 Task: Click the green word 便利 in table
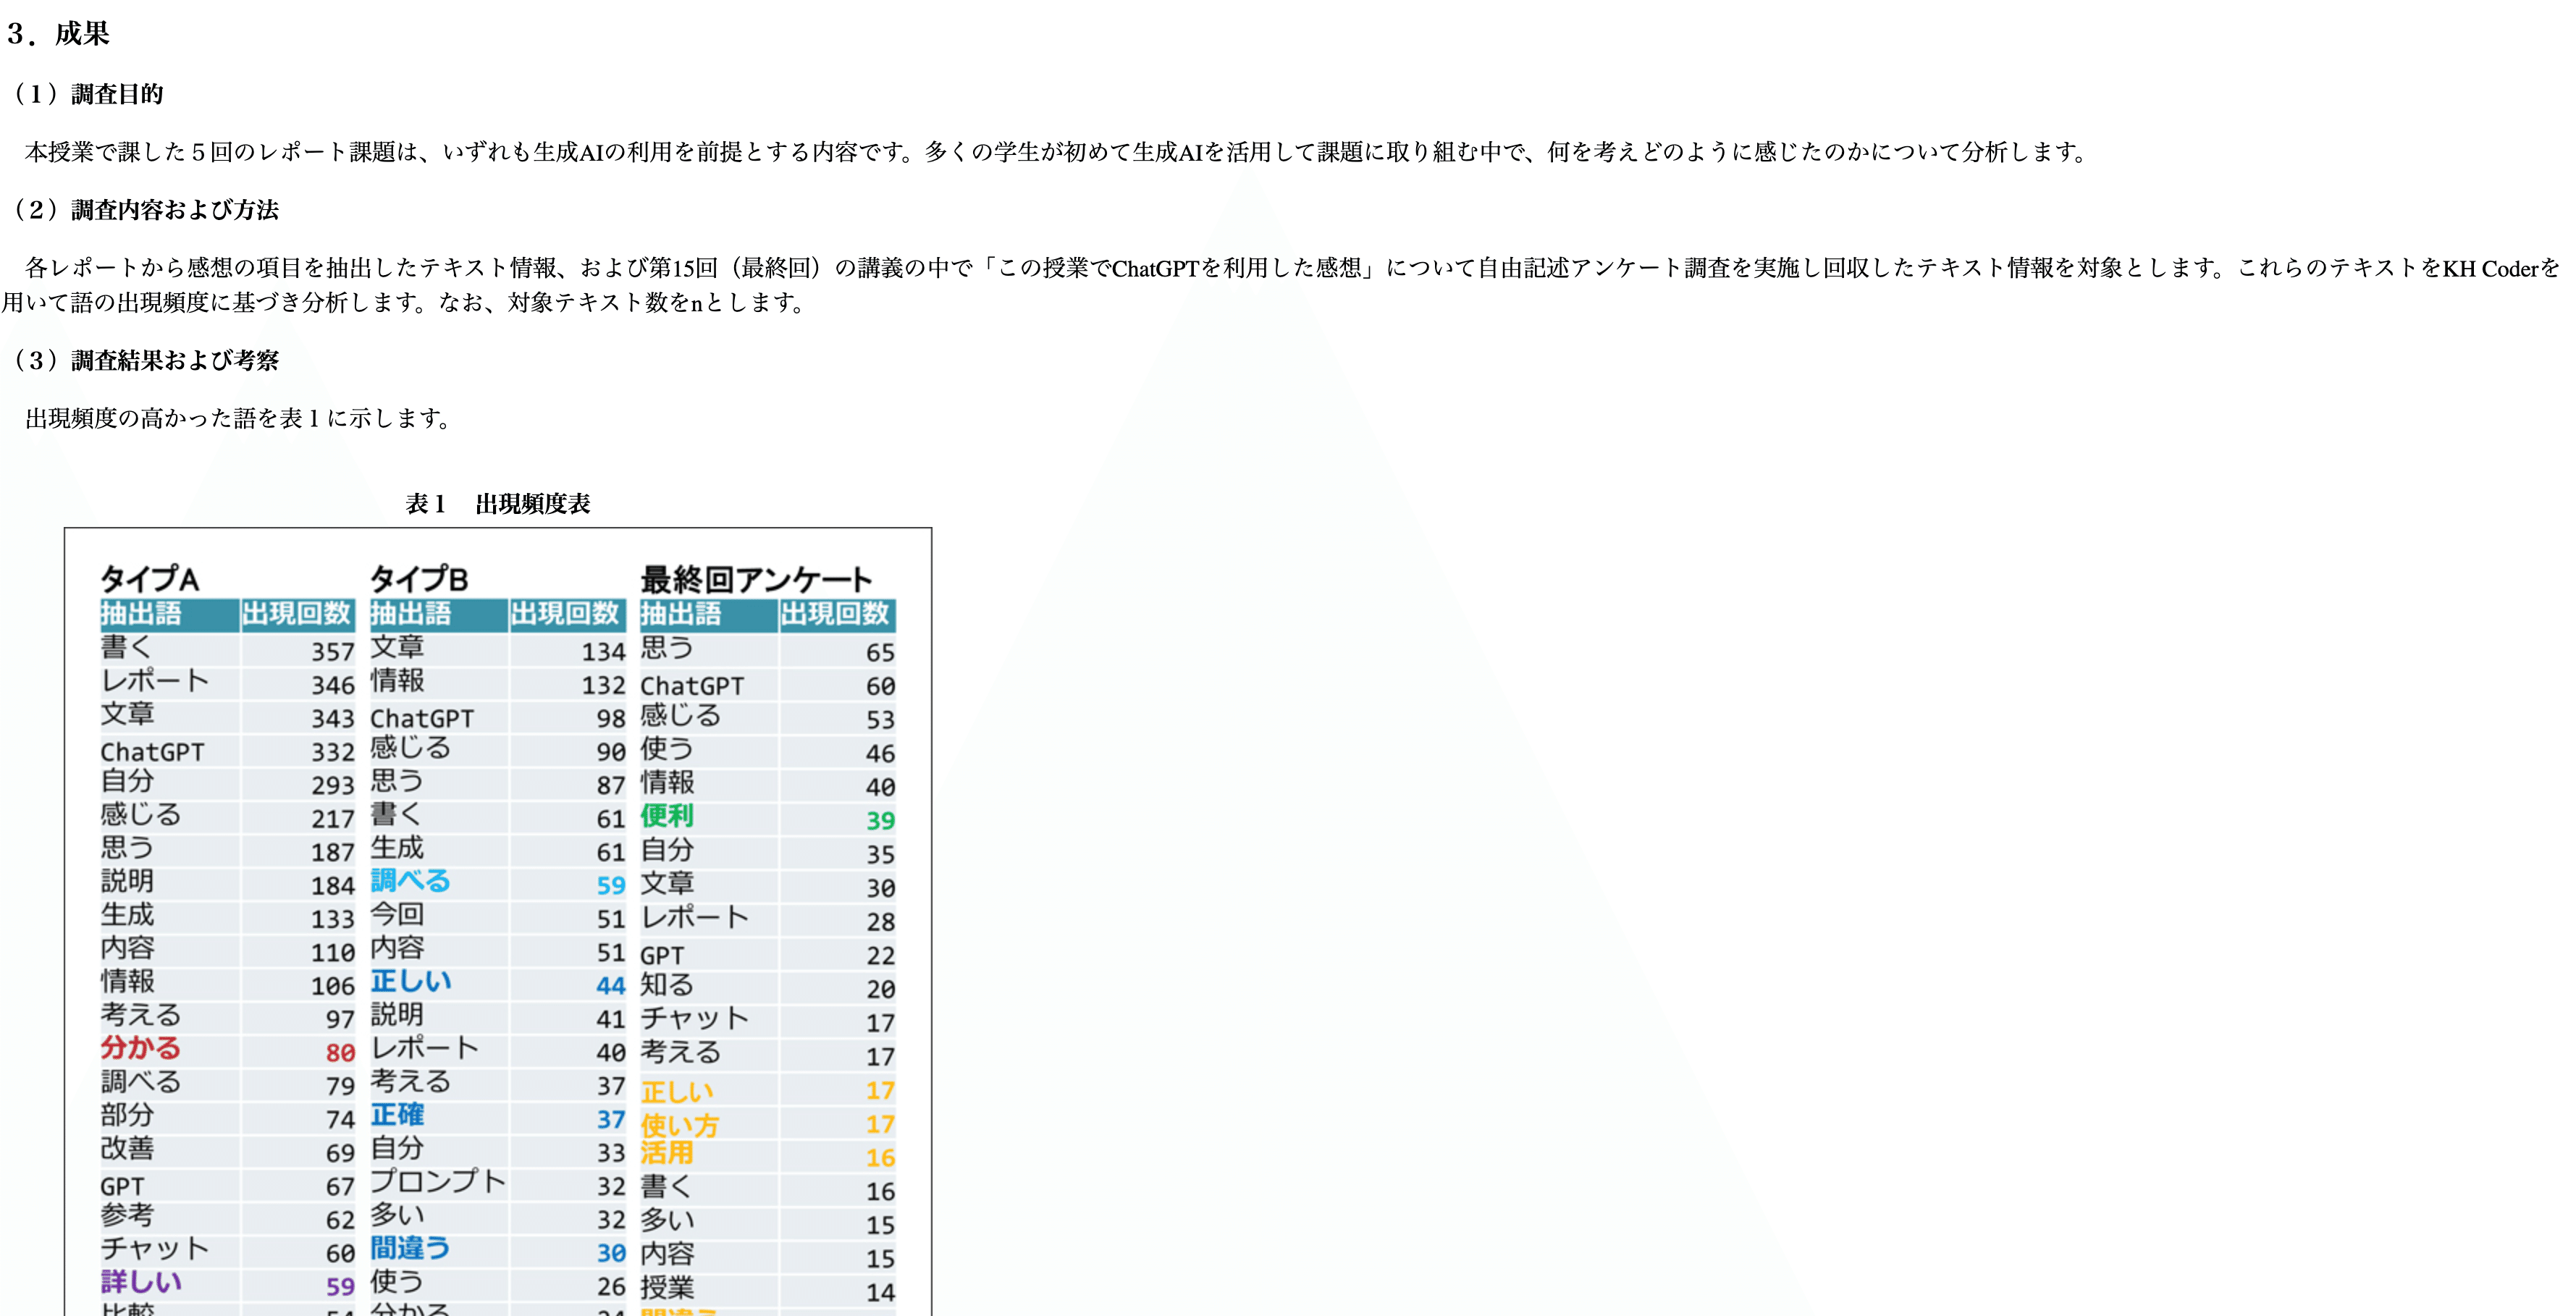click(667, 816)
